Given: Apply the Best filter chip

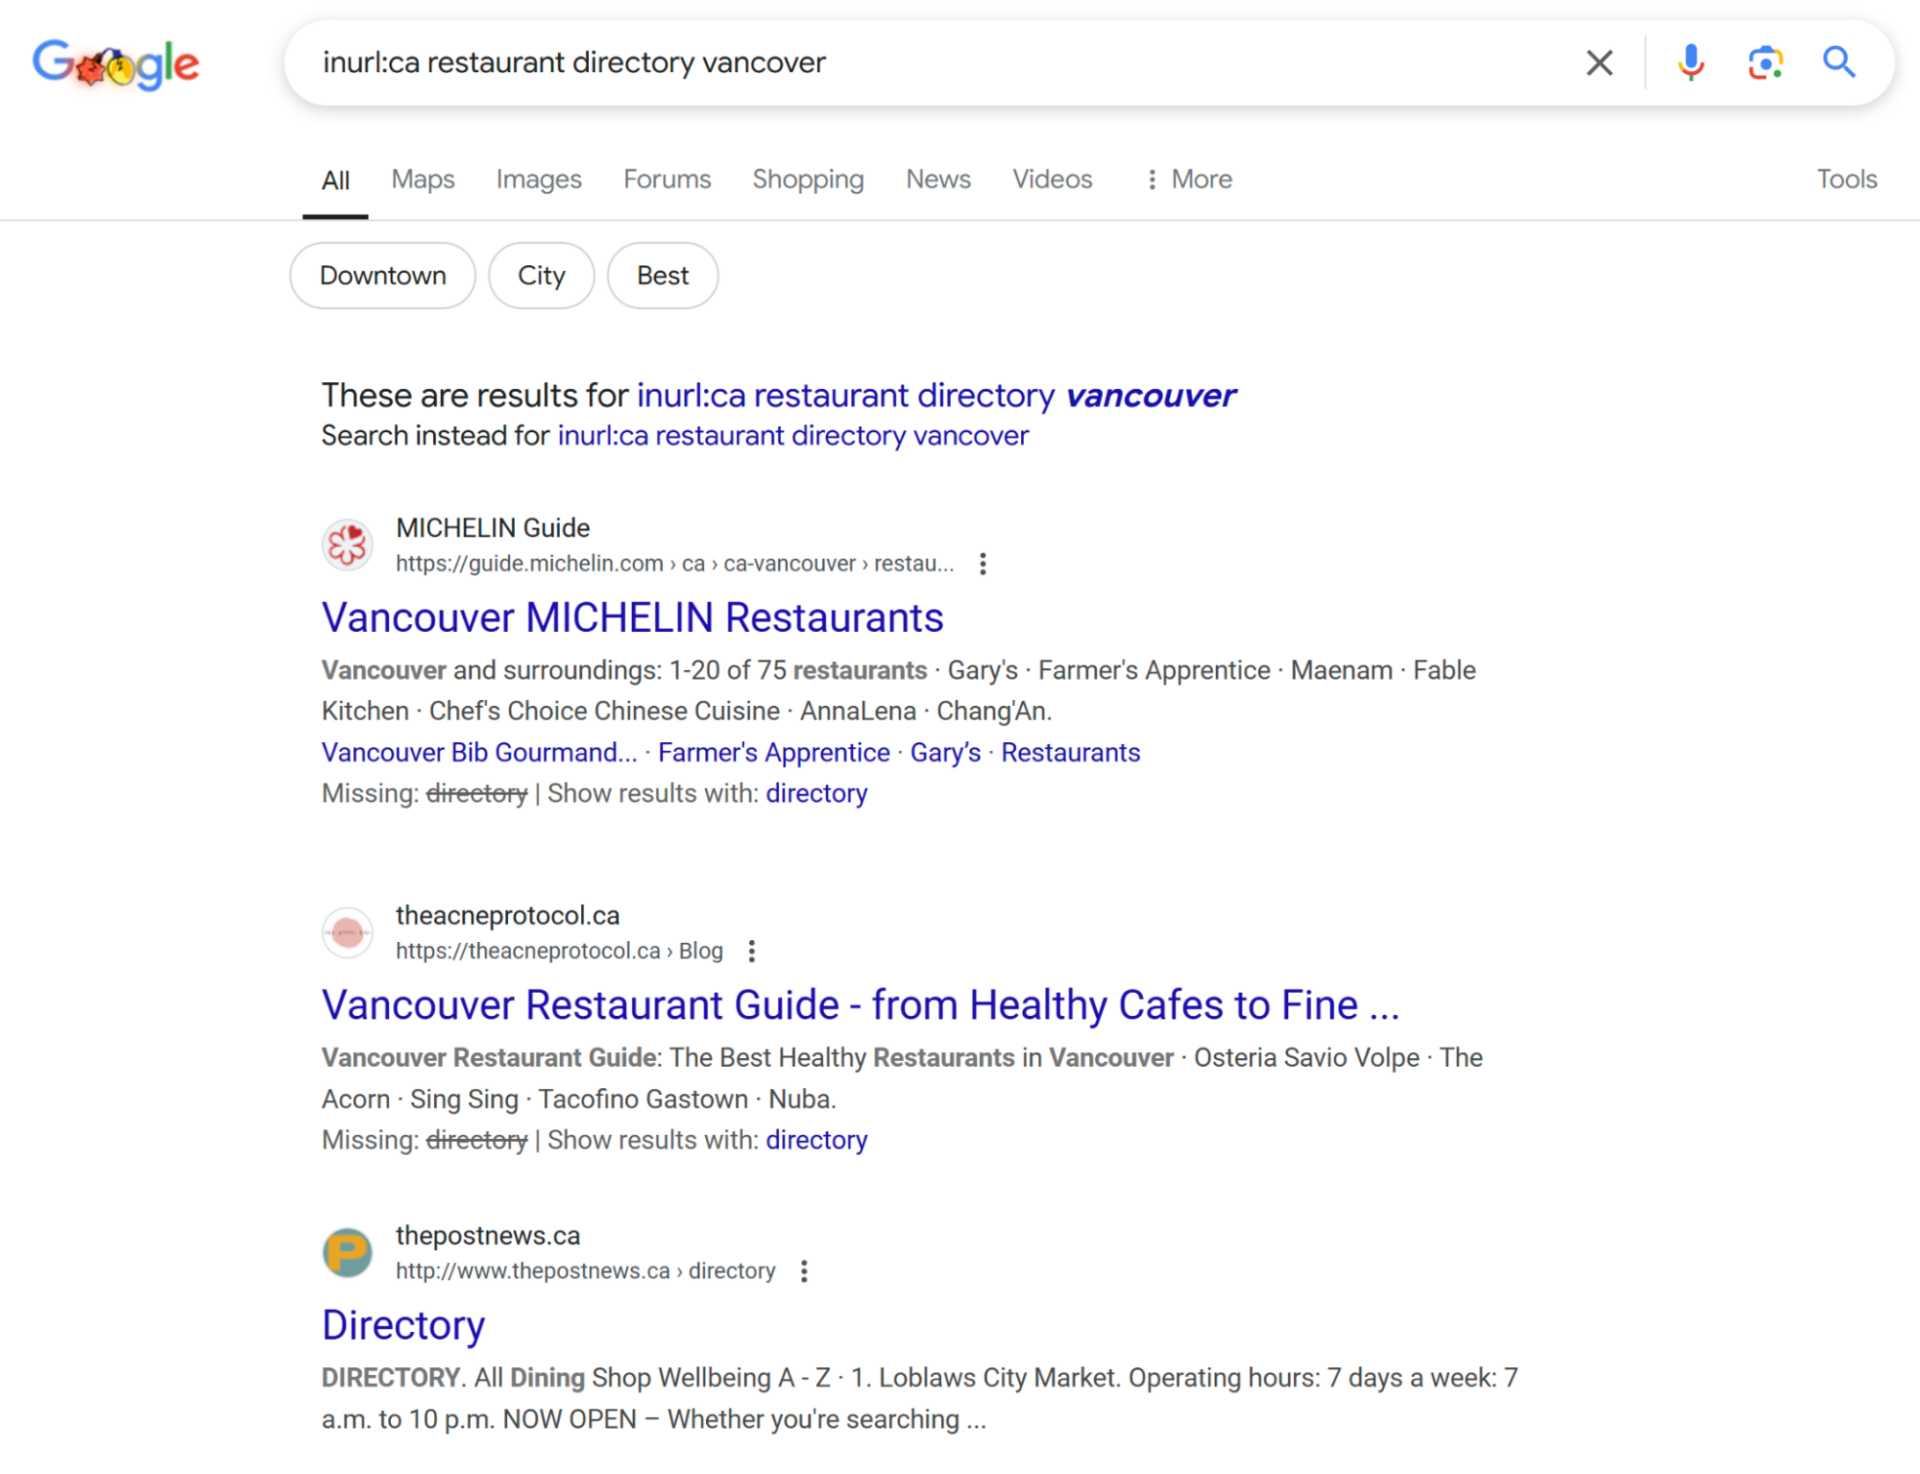Looking at the screenshot, I should 663,276.
